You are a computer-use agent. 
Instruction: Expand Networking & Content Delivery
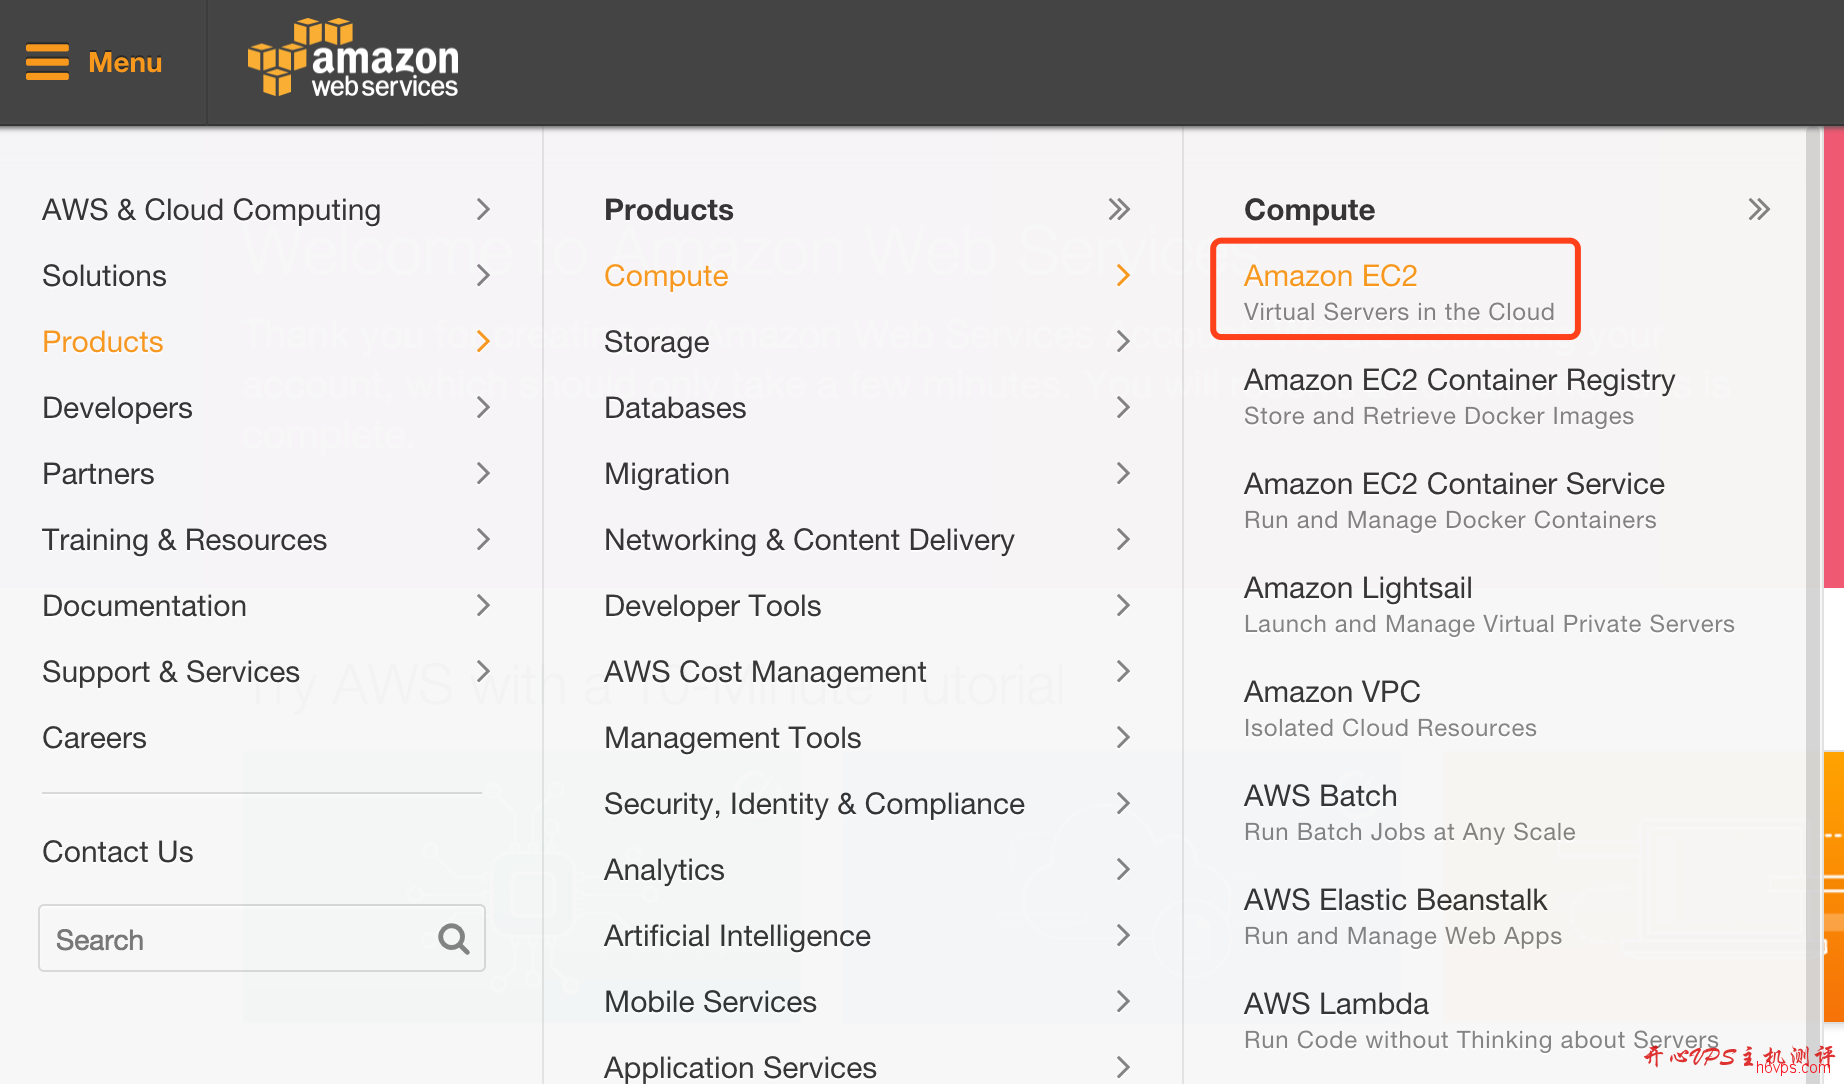(808, 539)
